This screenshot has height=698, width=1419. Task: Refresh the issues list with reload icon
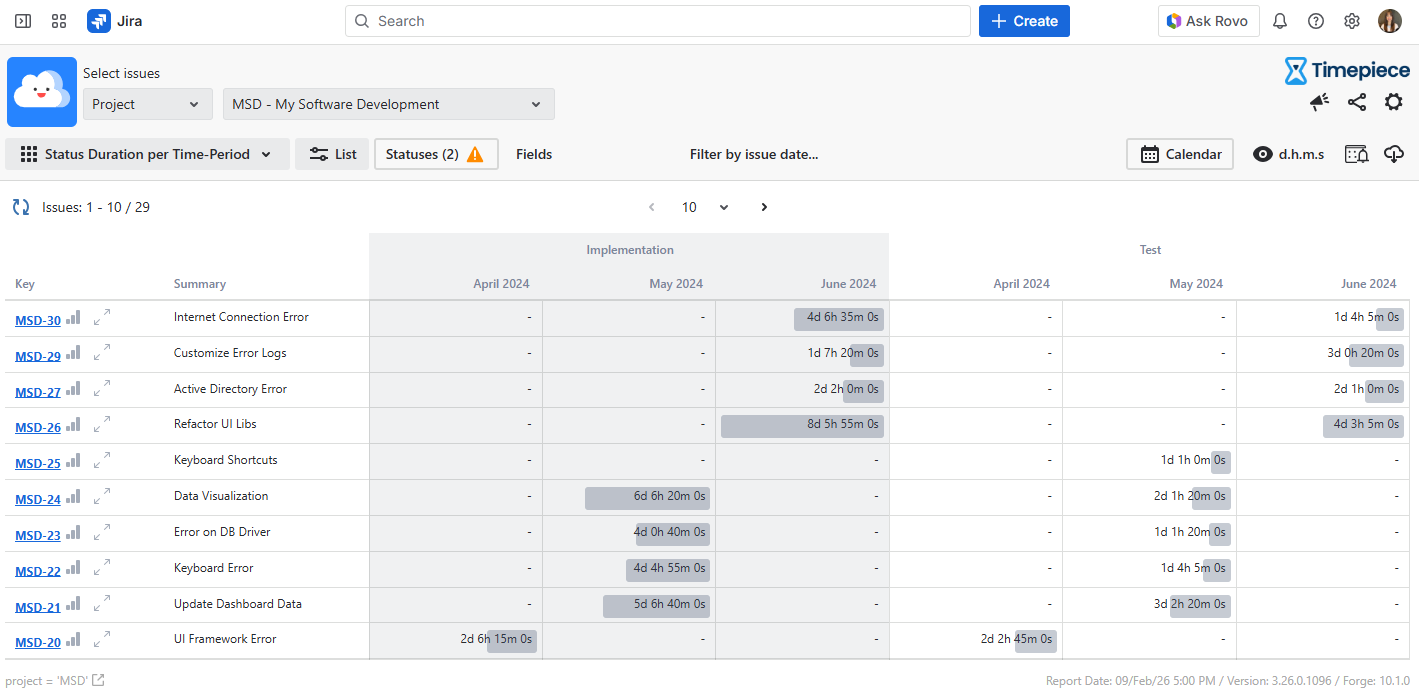point(21,207)
